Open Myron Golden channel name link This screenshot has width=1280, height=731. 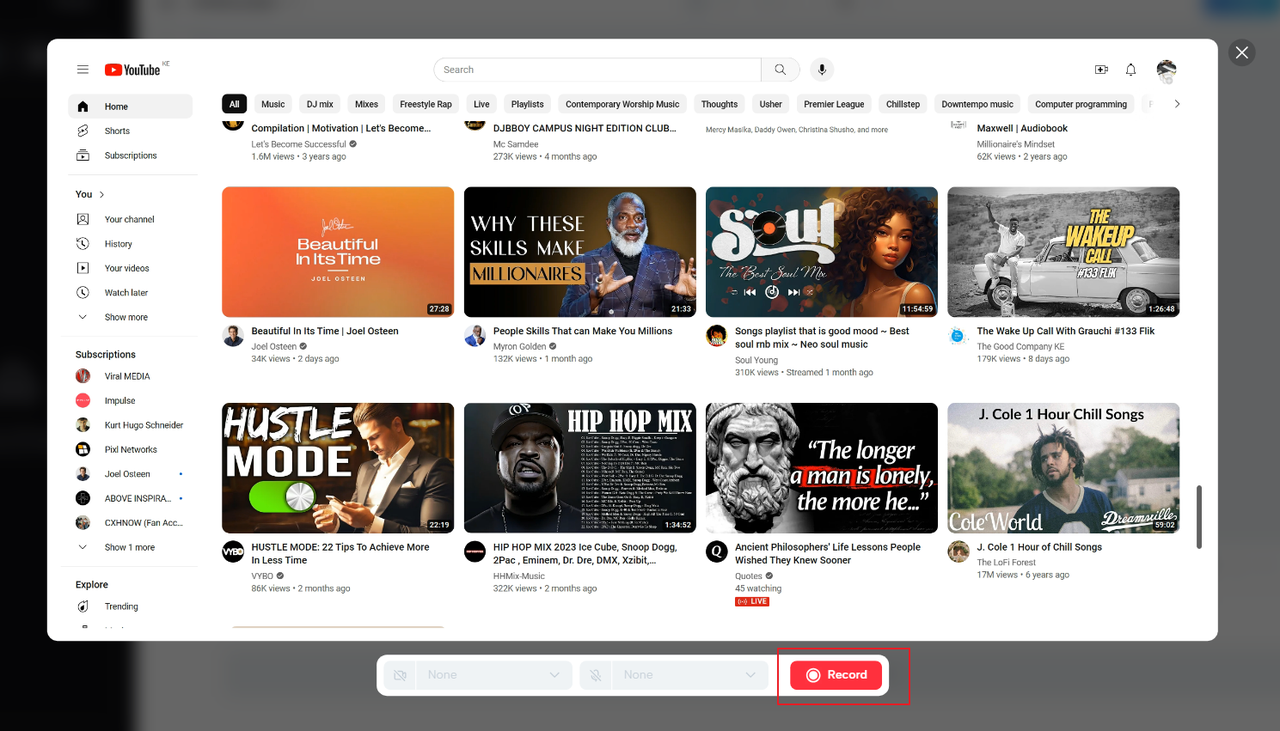519,346
